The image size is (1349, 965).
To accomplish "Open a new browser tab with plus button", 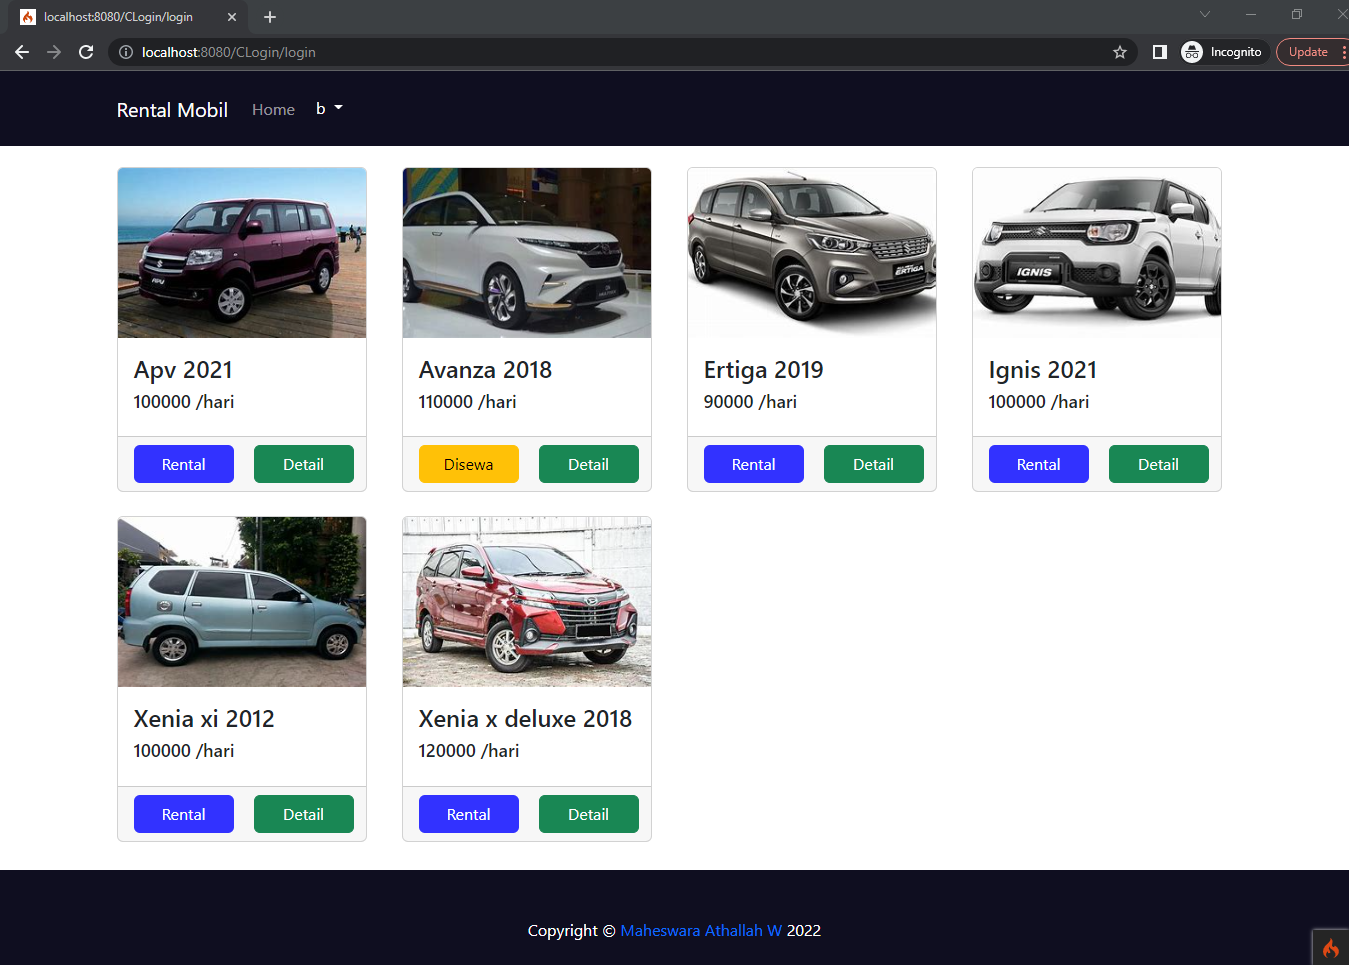I will click(x=269, y=16).
